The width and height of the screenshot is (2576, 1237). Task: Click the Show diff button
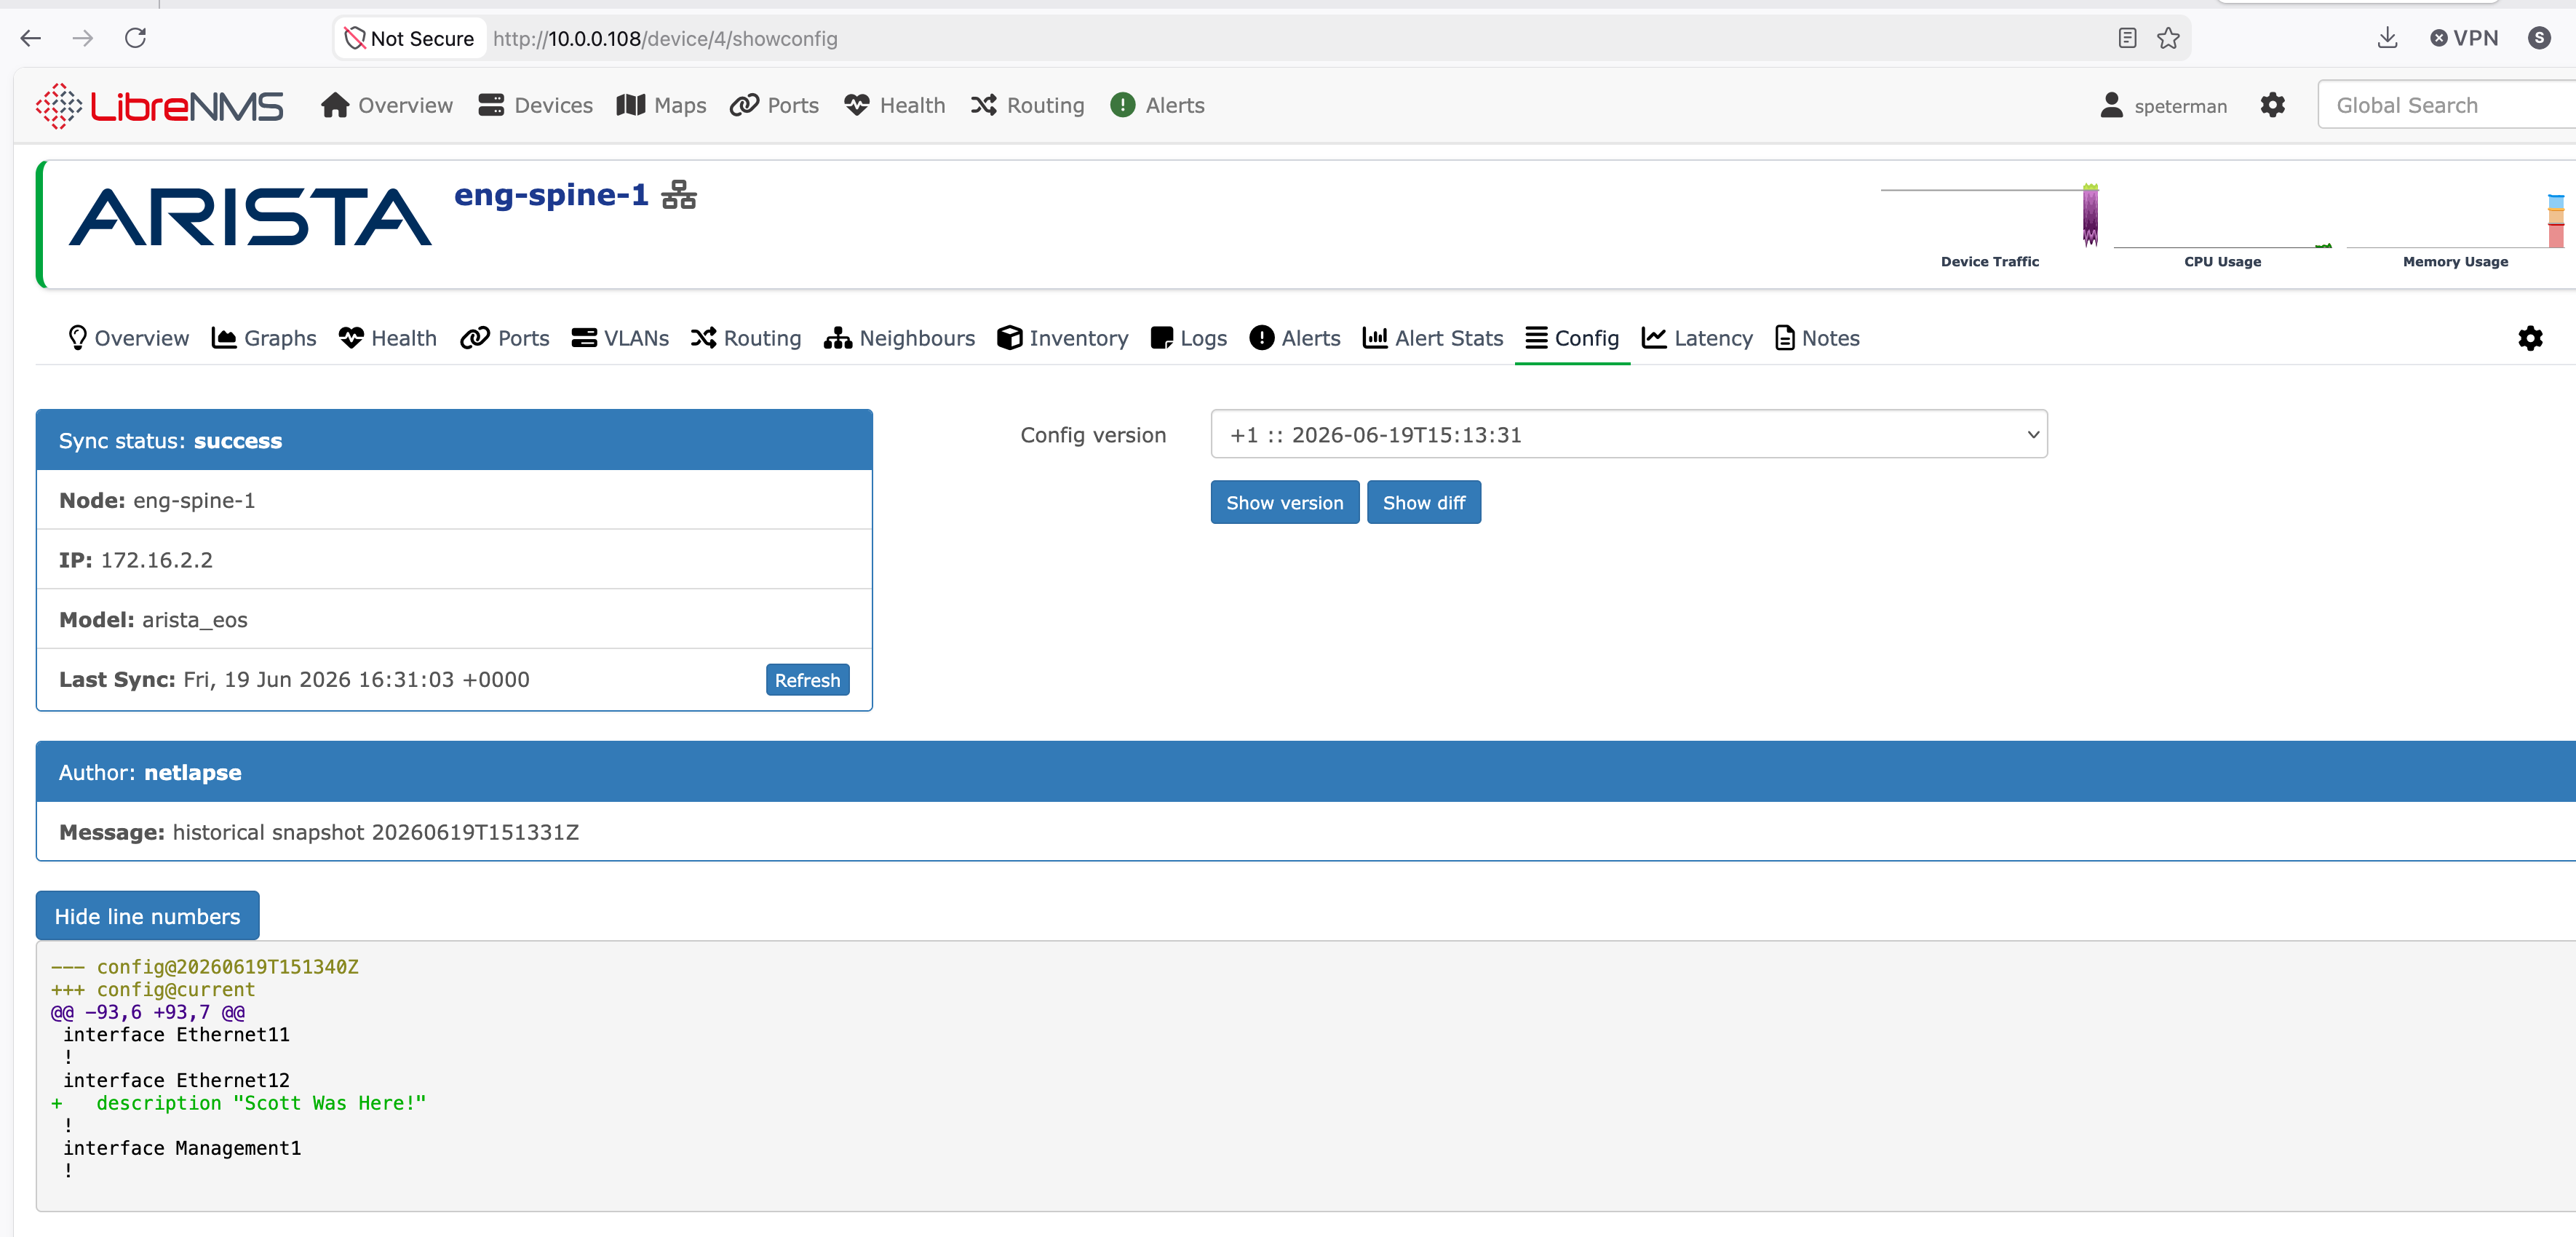(1424, 502)
